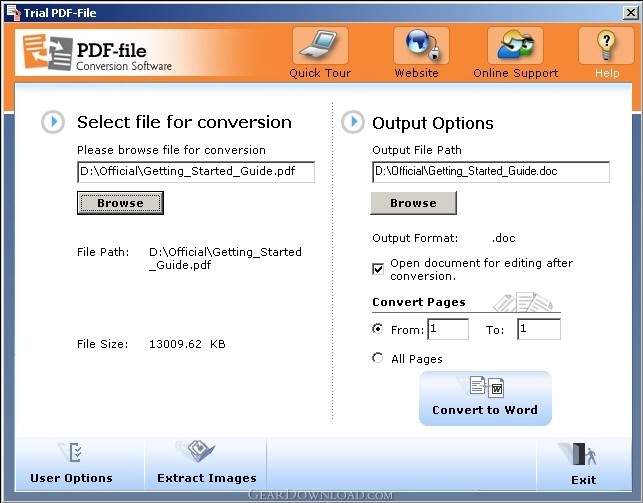This screenshot has width=643, height=503.
Task: Click the From page number field
Action: [x=448, y=329]
